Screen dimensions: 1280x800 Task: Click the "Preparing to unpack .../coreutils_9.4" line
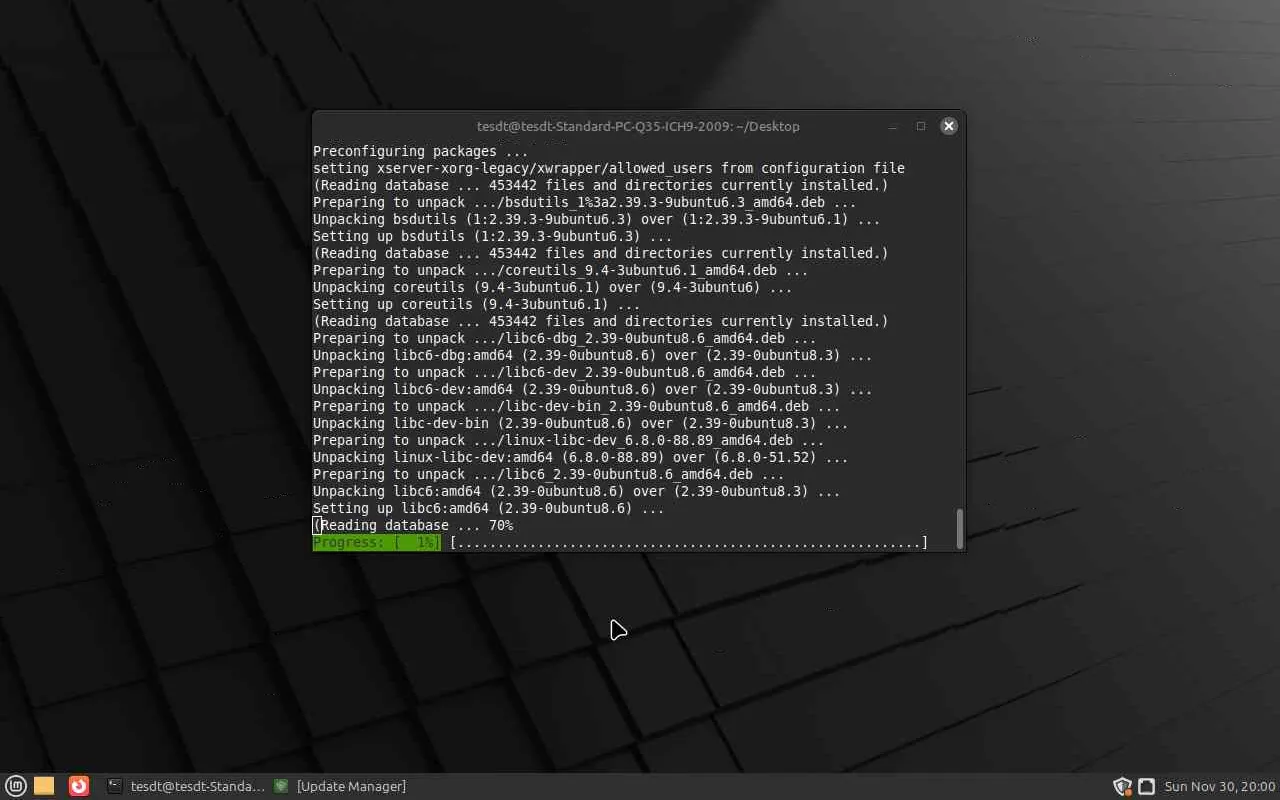[561, 270]
